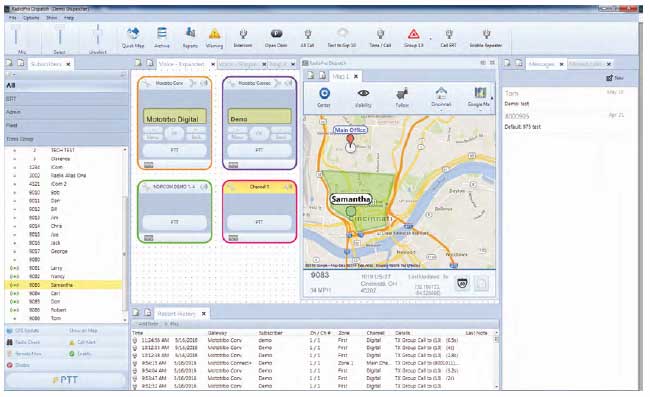This screenshot has height=397, width=650.
Task: Expand the Admin subscriber group
Action: point(66,112)
